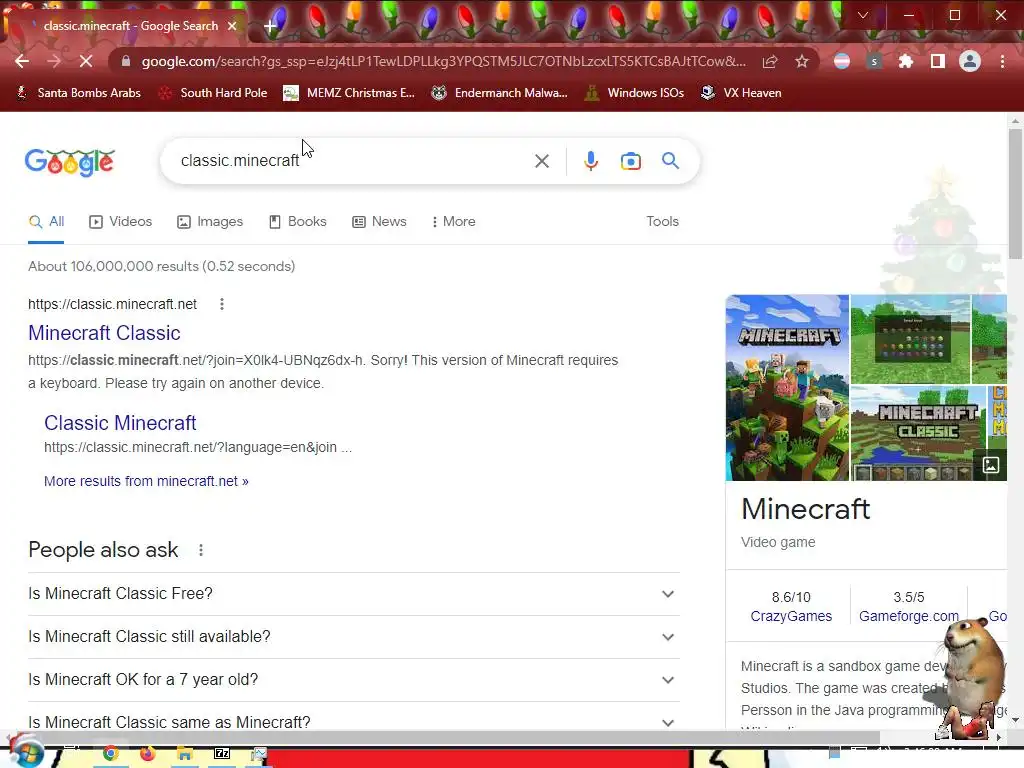Click the search input field
Screen dimensions: 1024x768
point(353,161)
